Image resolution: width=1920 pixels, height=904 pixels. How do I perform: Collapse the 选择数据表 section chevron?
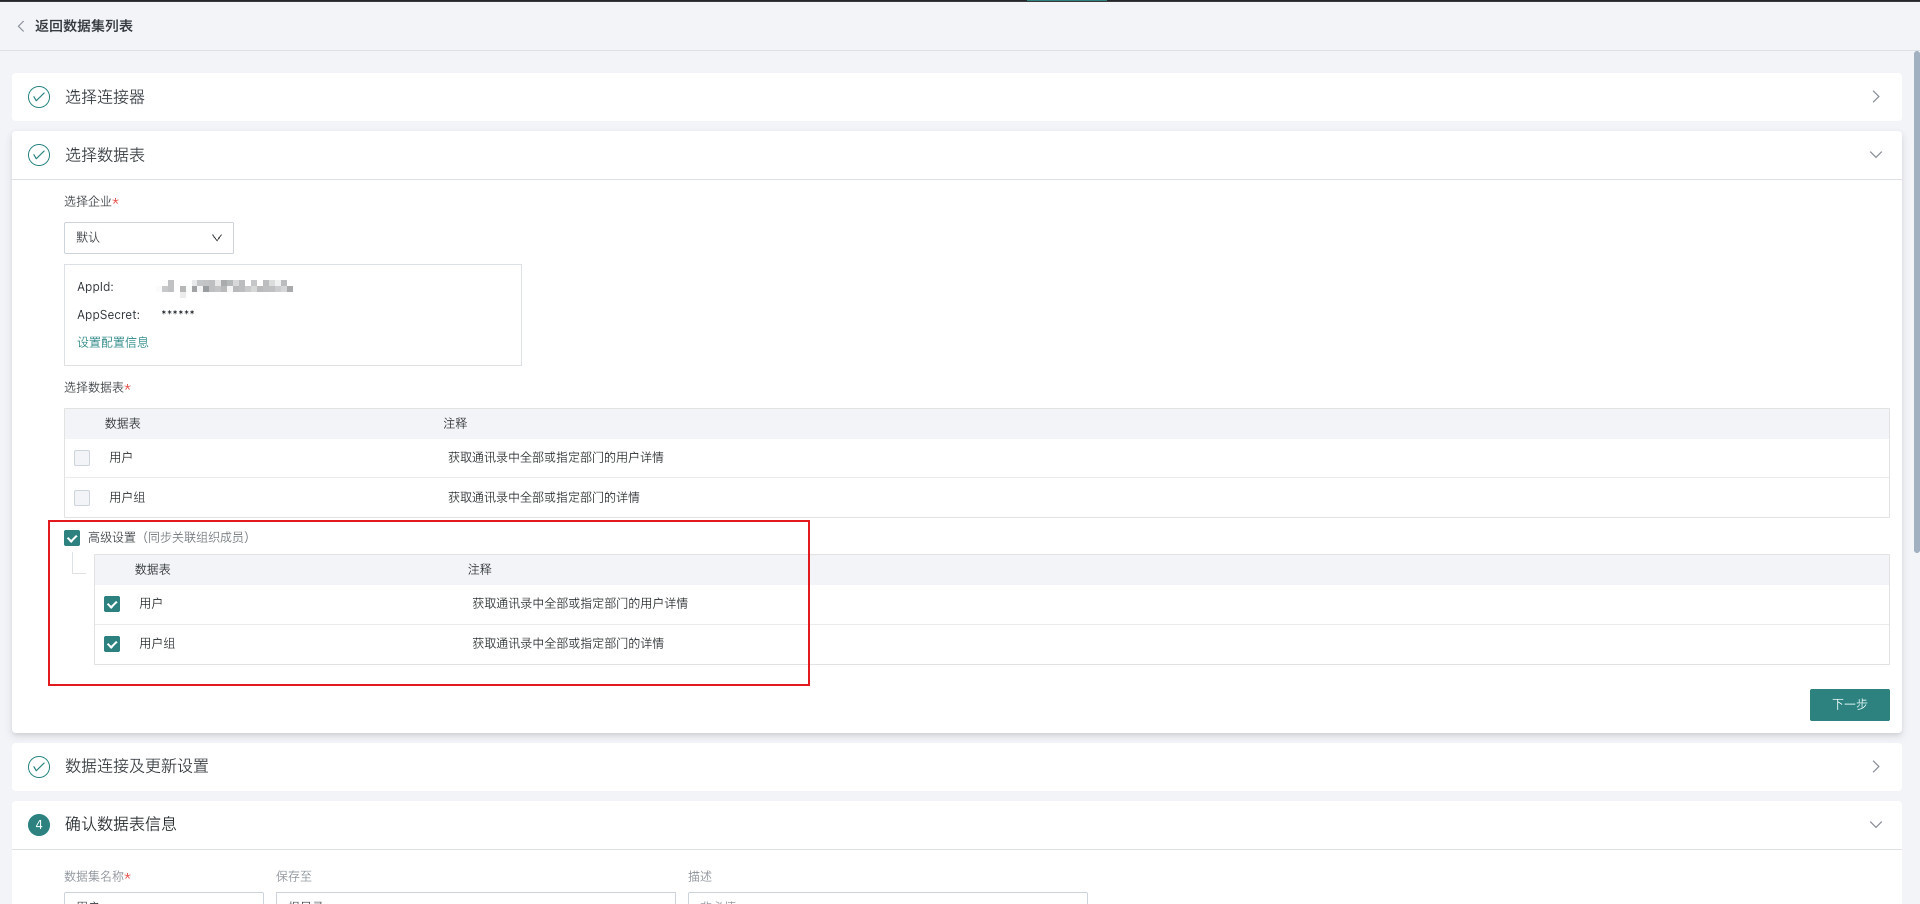coord(1875,155)
